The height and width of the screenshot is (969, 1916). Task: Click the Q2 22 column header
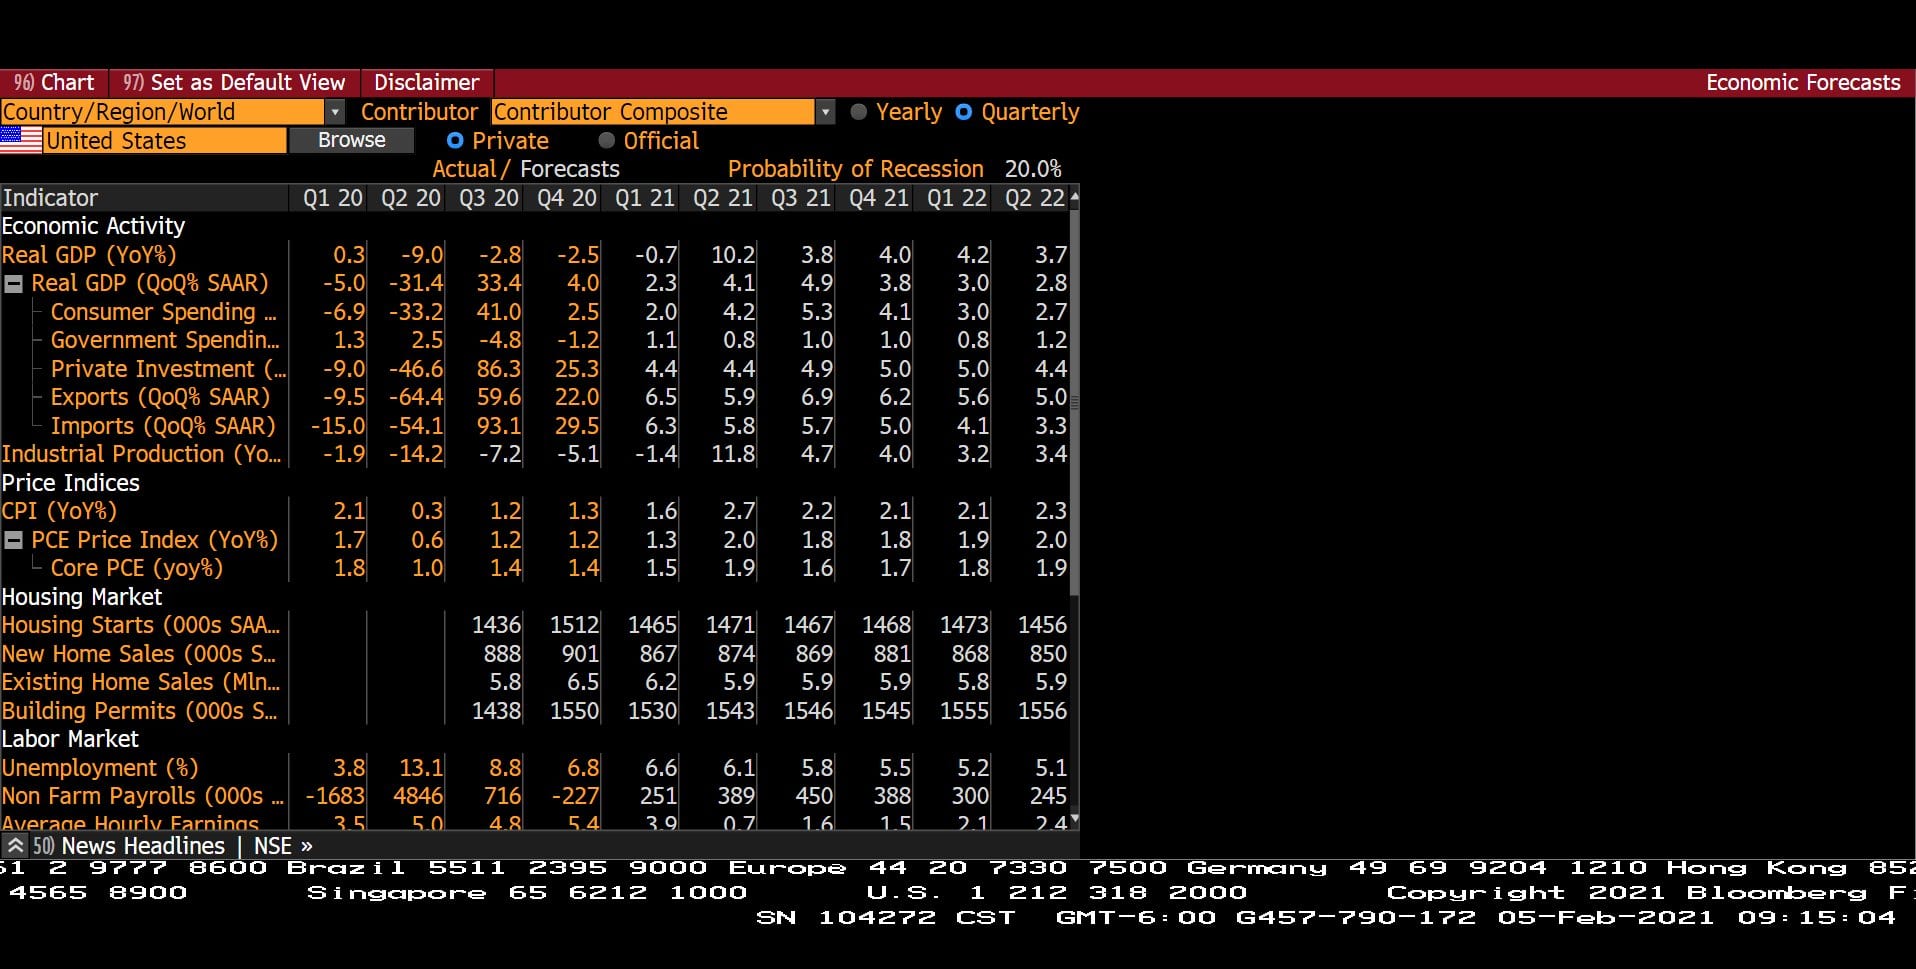pos(1035,198)
